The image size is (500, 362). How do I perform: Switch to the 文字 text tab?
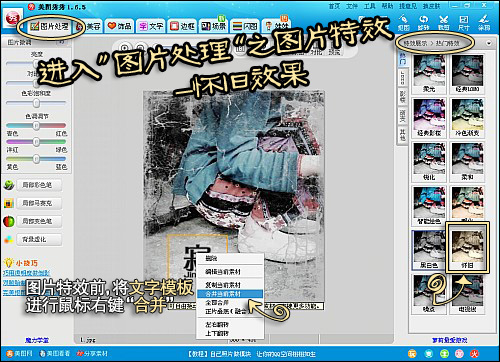tap(151, 26)
